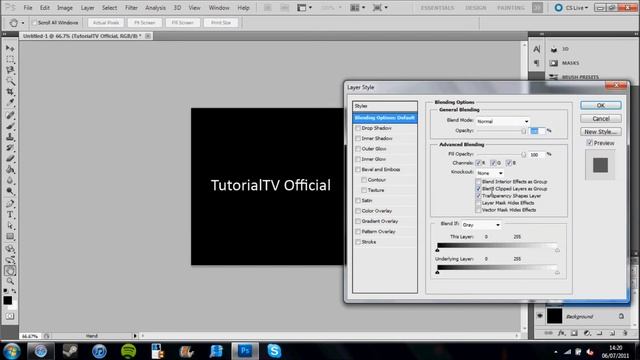Enable the Inner Shadow style checkbox
640x360 pixels.
tap(358, 138)
